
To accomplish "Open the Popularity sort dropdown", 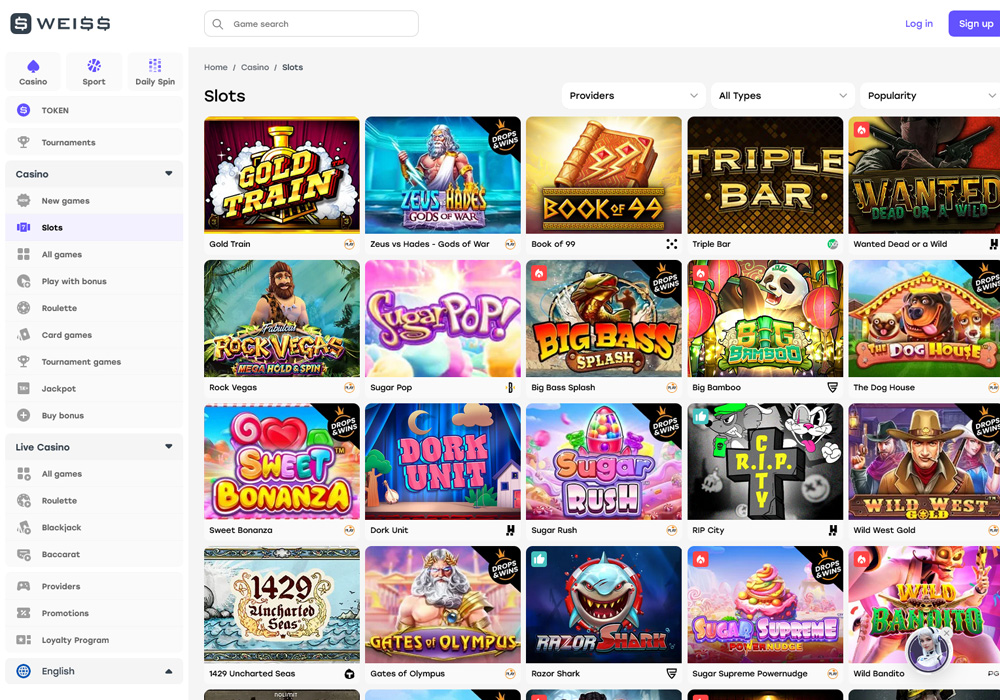I will click(x=932, y=96).
